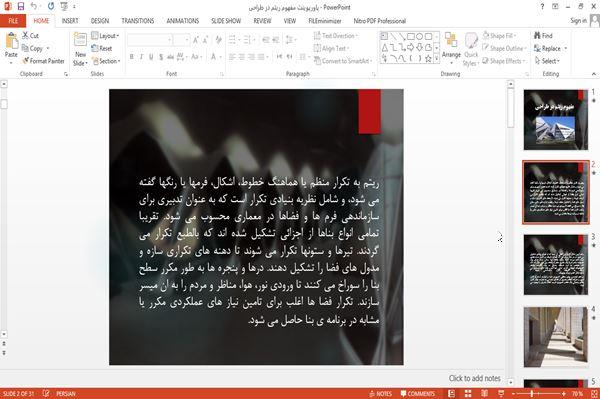The width and height of the screenshot is (600, 399).
Task: Switch to the TRANSITIONS tab
Action: pos(138,21)
